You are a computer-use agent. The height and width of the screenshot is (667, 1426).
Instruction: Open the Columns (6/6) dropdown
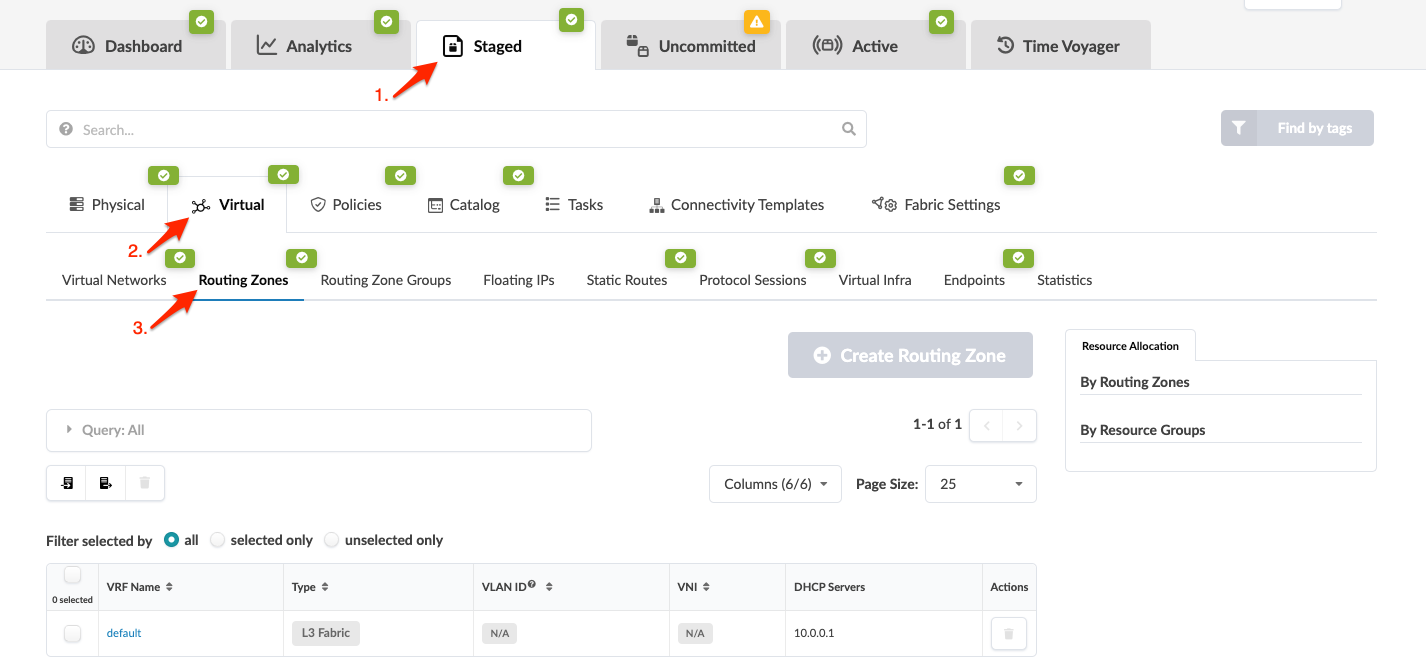click(775, 484)
